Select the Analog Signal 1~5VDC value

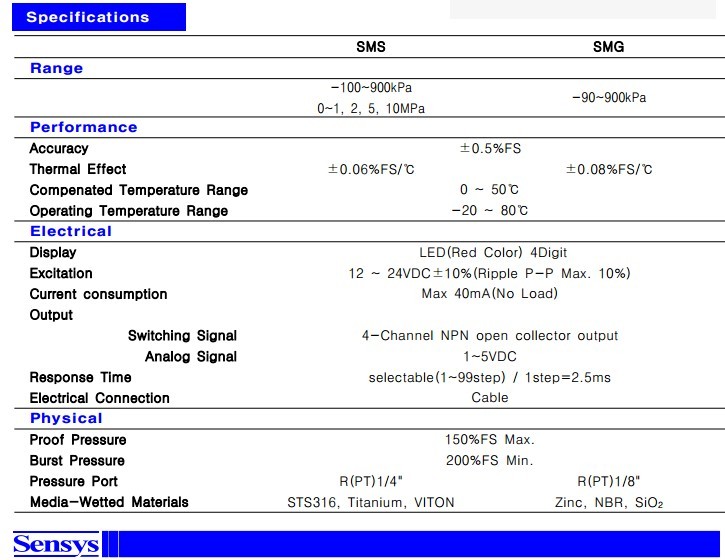[490, 357]
